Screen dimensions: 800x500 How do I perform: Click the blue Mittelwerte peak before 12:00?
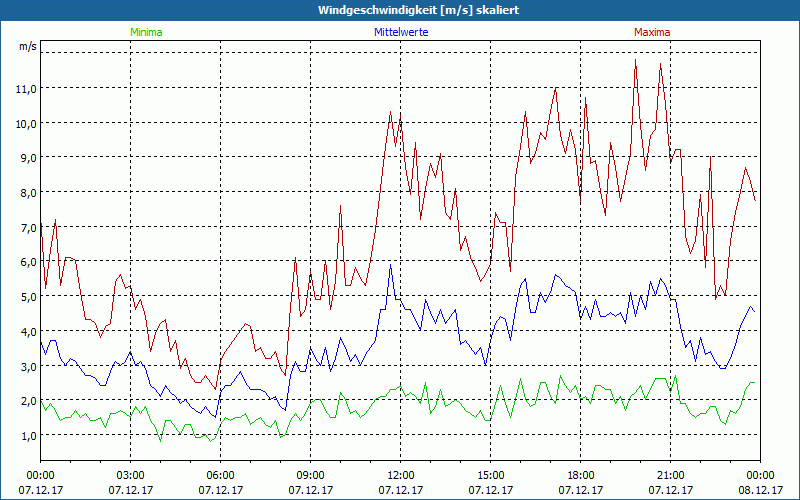pyautogui.click(x=390, y=264)
